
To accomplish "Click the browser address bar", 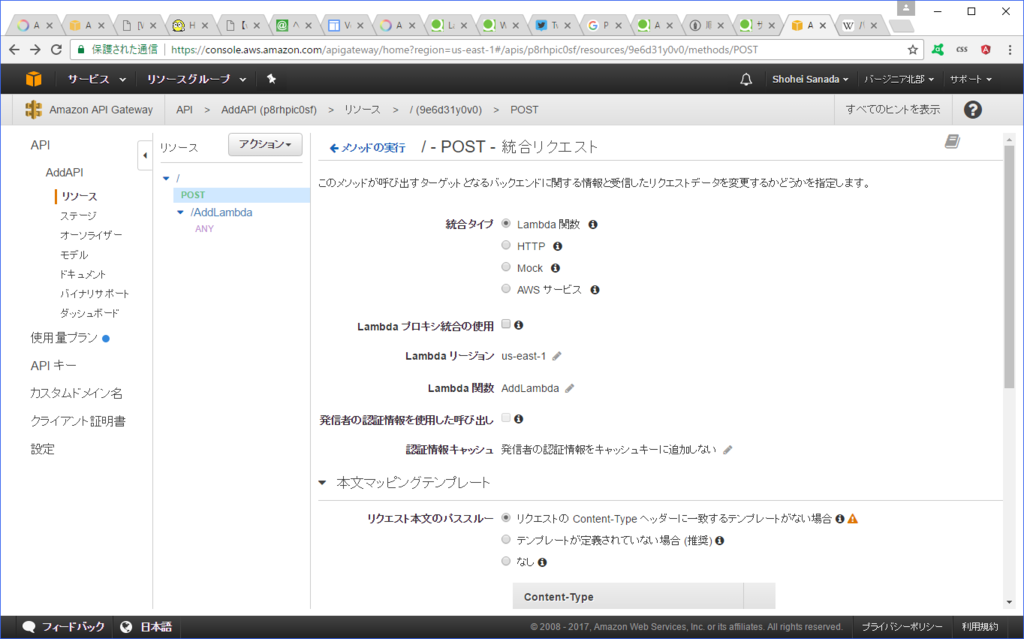I will [400, 45].
